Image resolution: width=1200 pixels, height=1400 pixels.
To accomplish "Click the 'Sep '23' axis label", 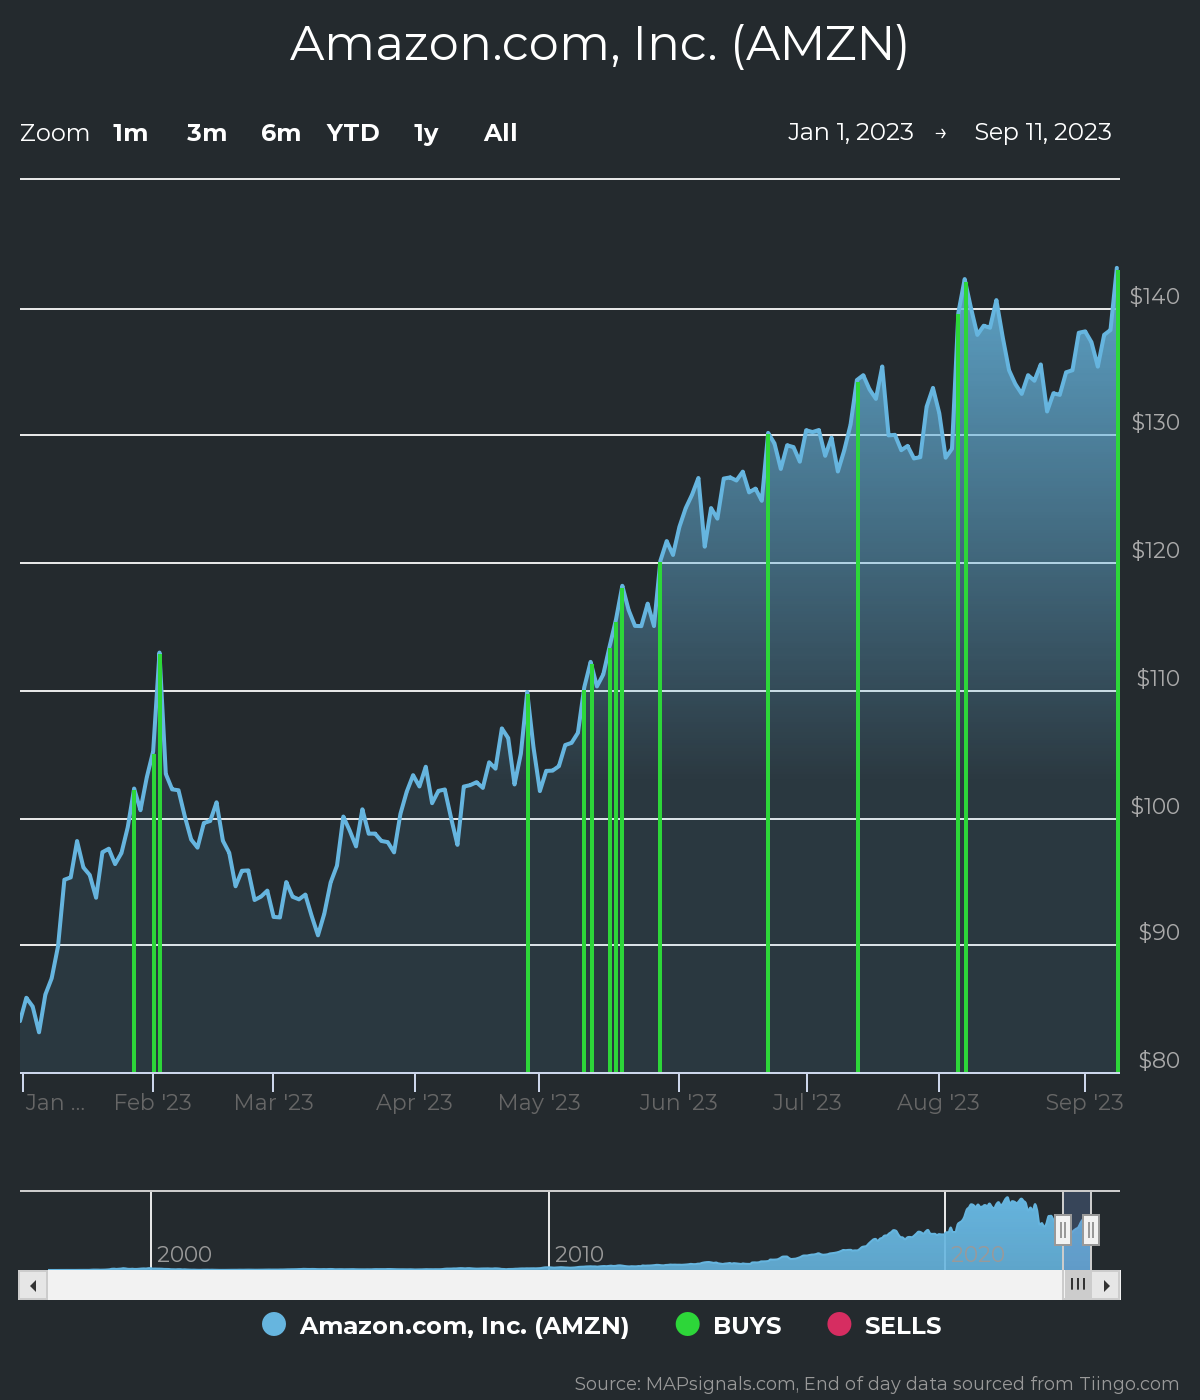I will pos(1084,1102).
